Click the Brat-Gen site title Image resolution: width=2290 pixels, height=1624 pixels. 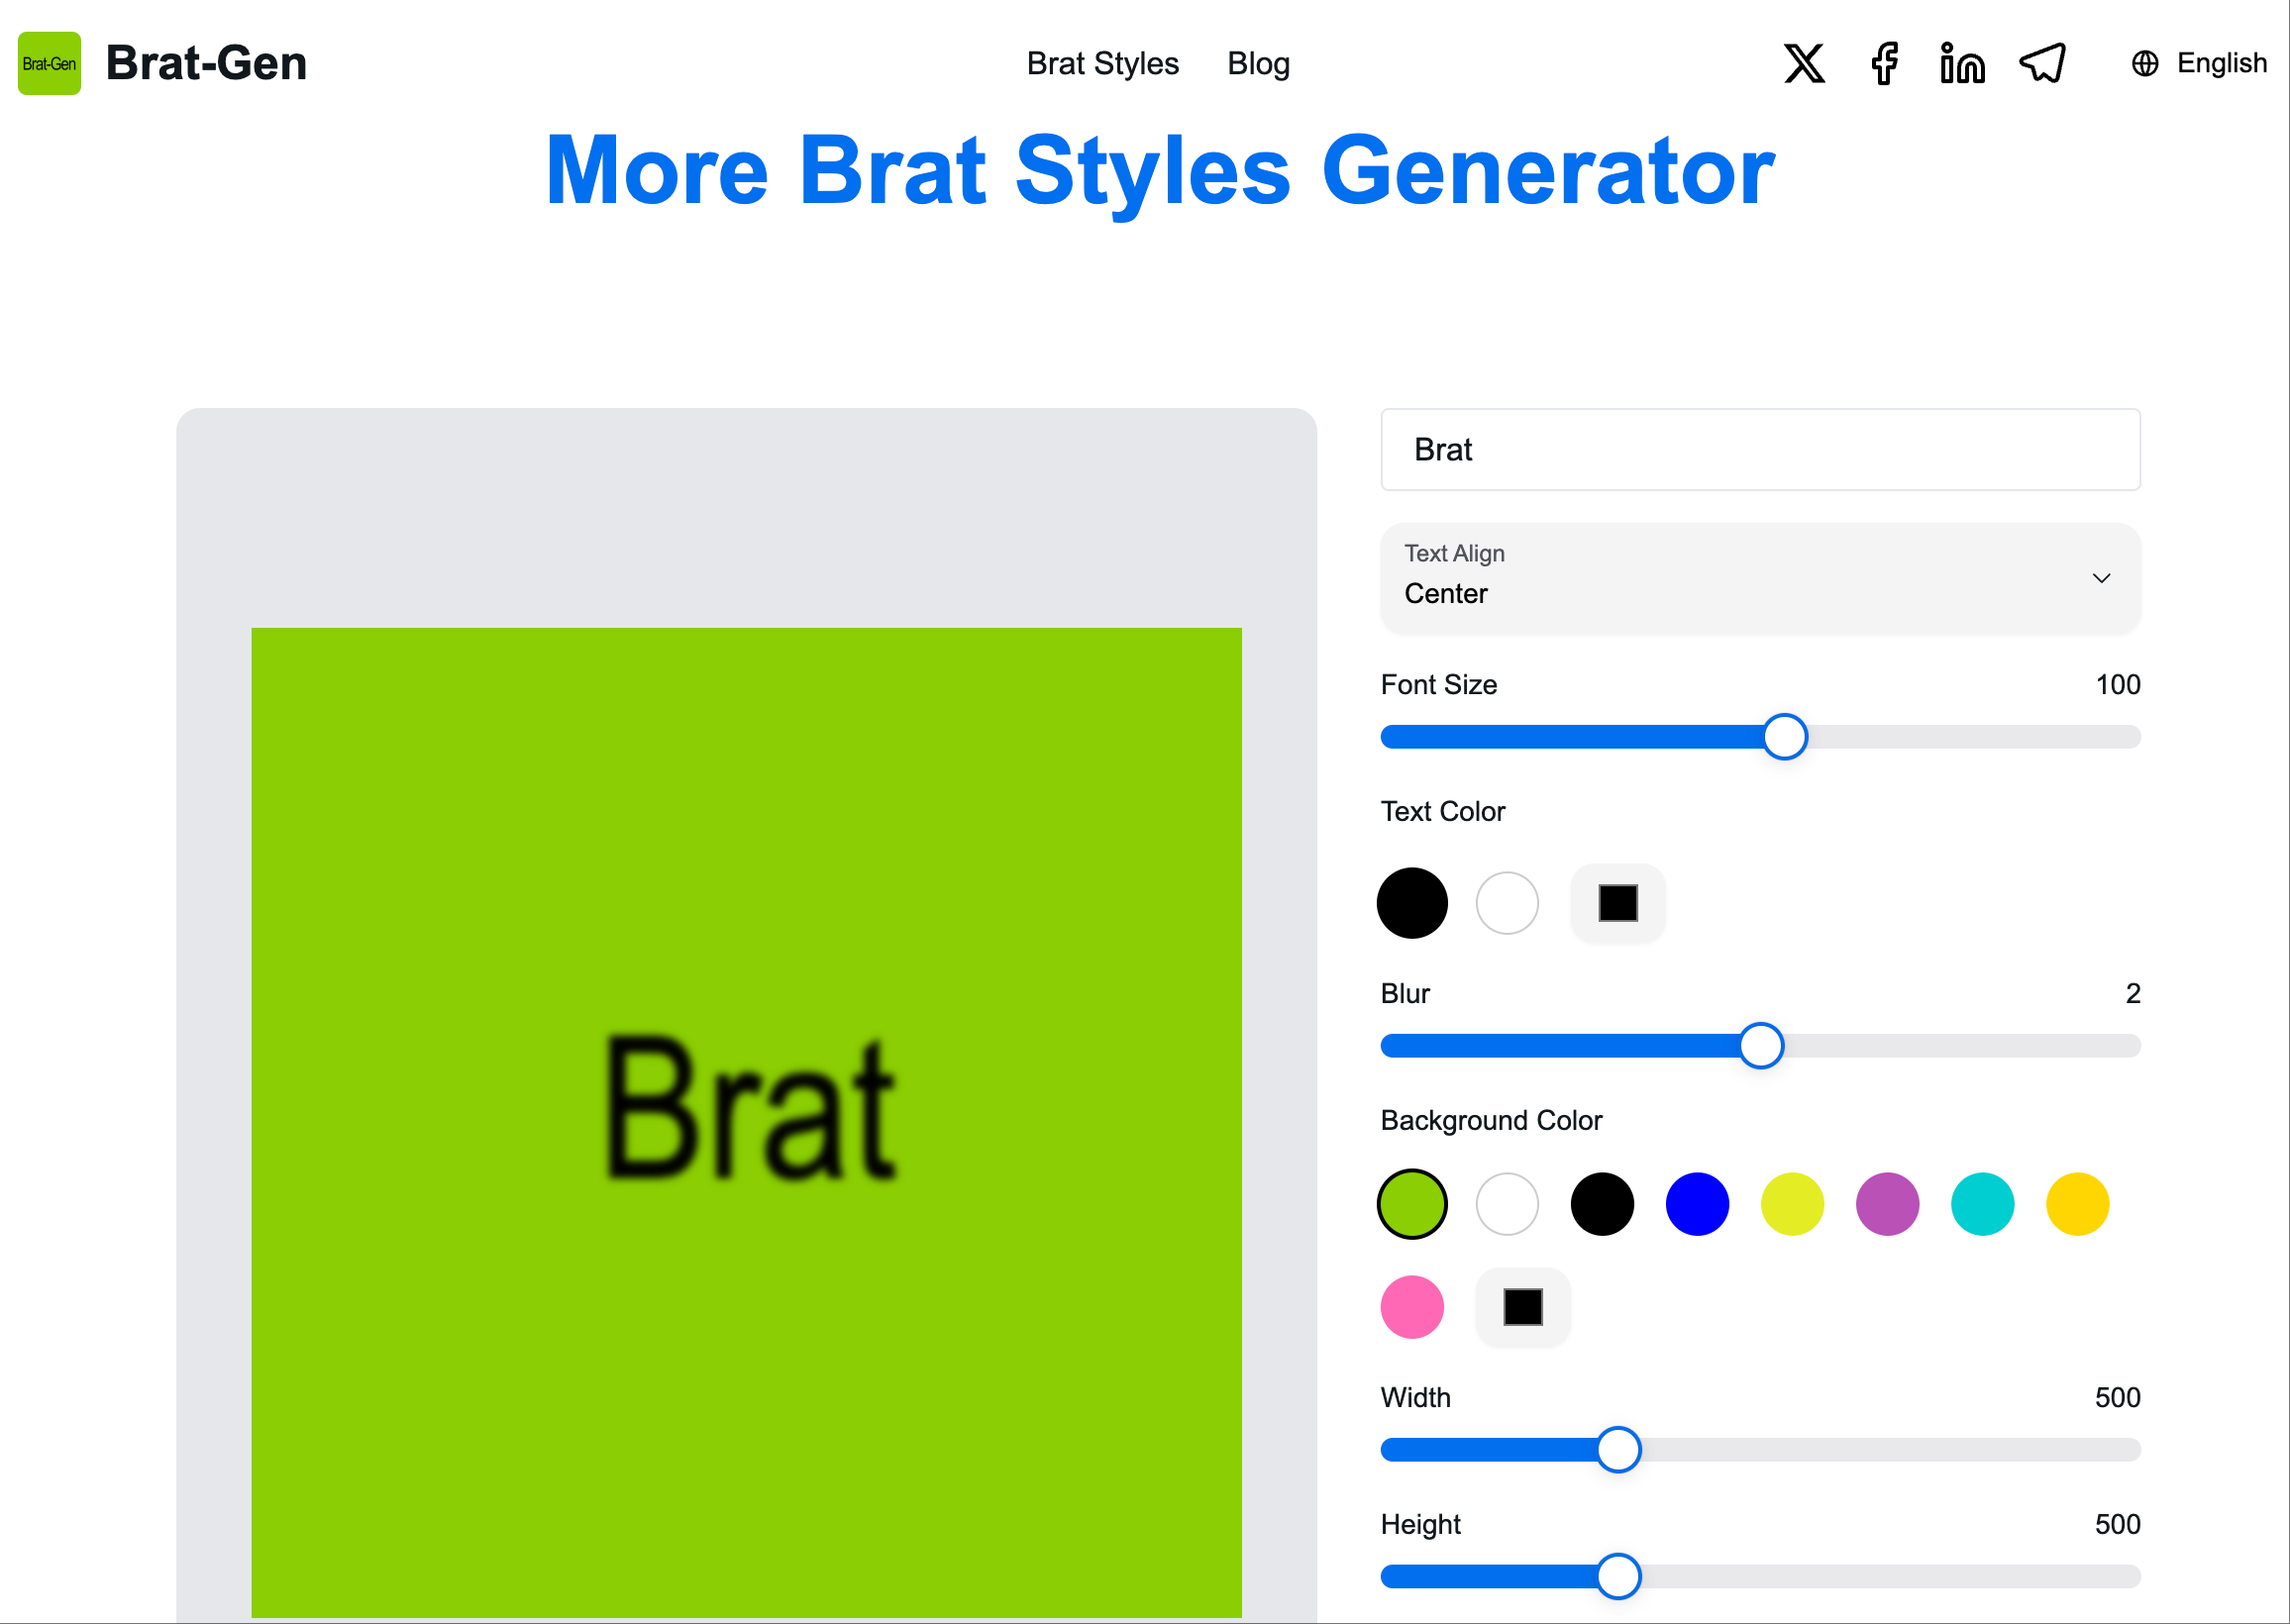click(x=207, y=63)
